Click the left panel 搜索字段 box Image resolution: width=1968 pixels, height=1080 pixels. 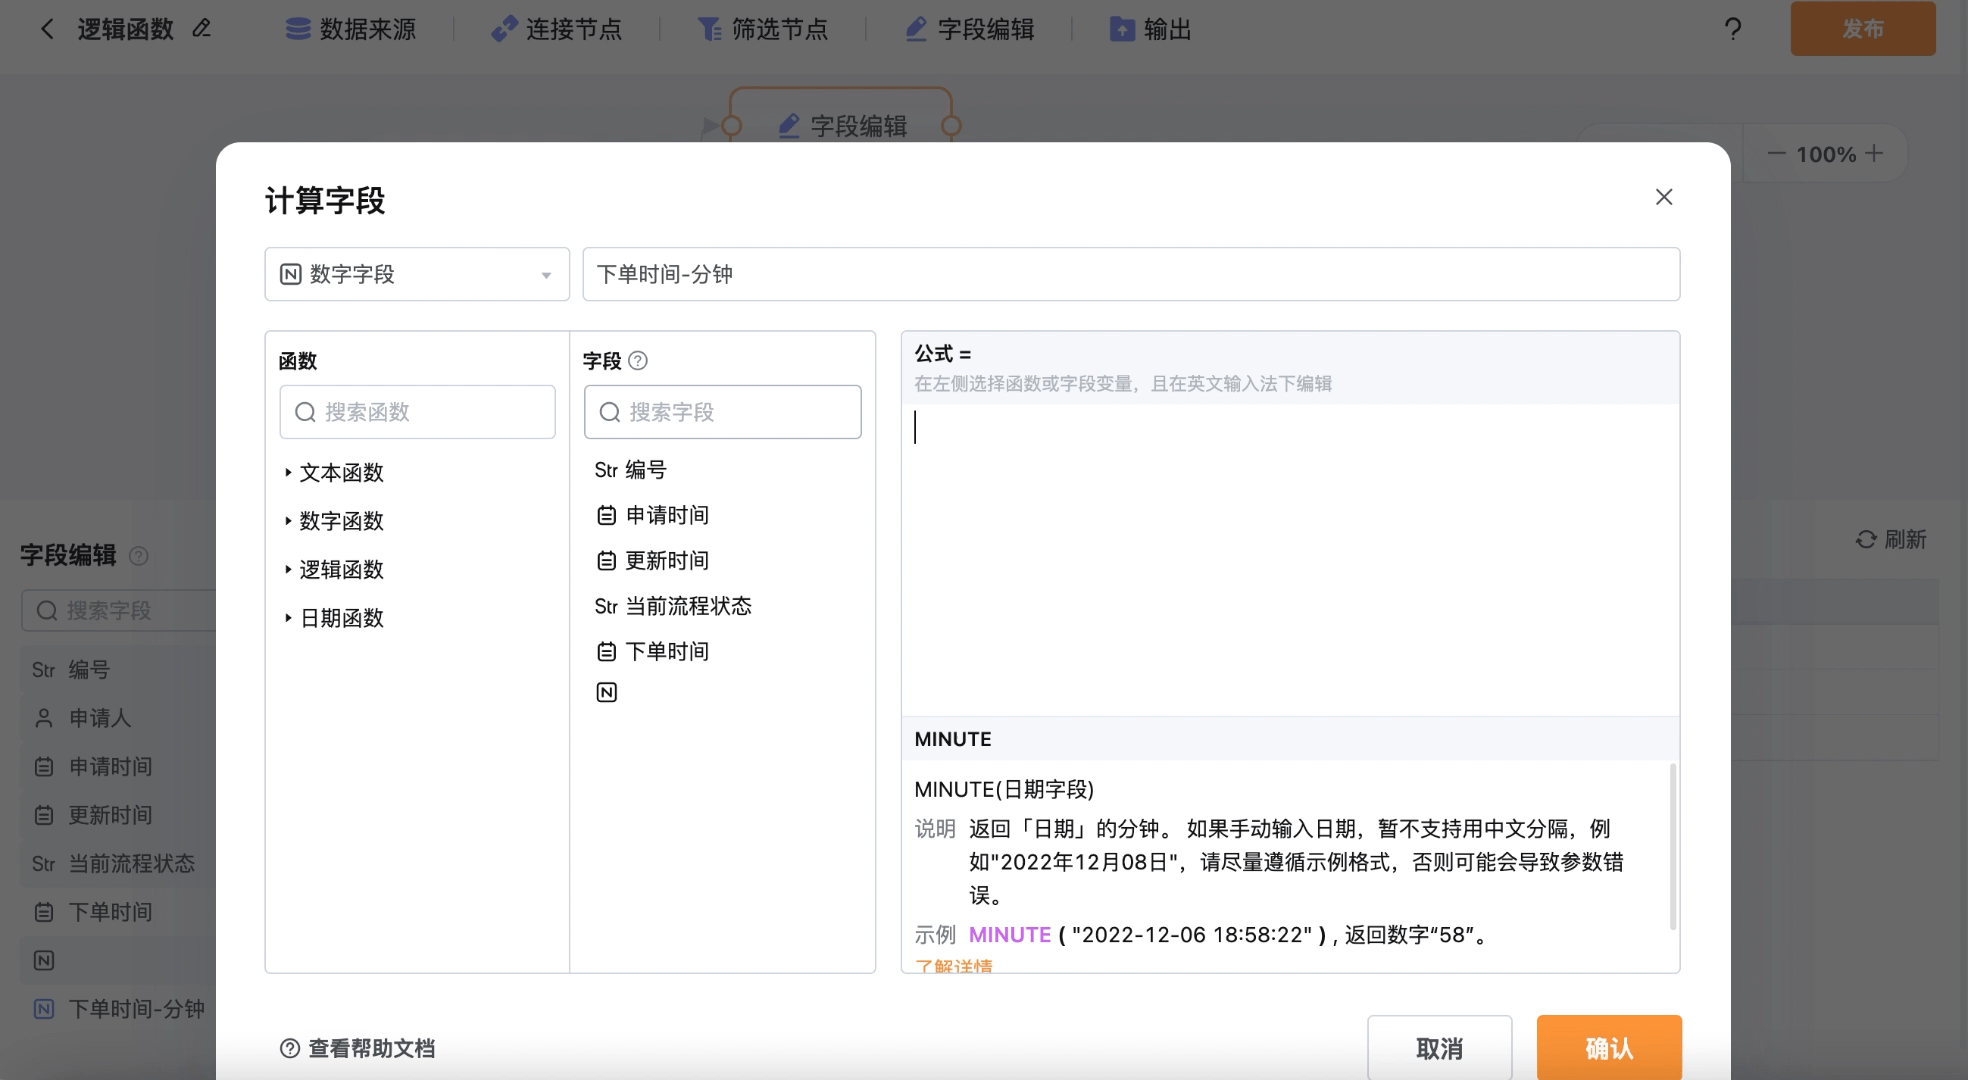[x=120, y=610]
